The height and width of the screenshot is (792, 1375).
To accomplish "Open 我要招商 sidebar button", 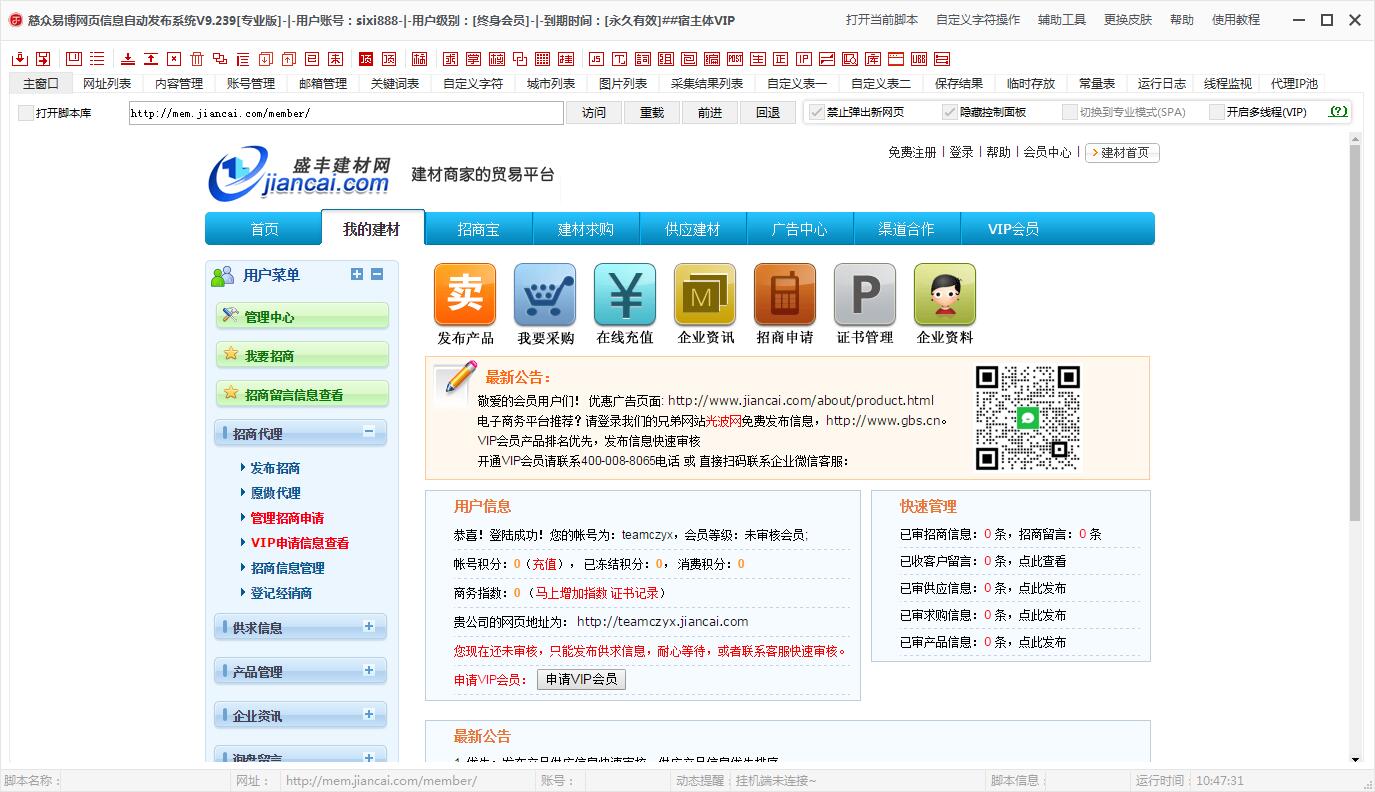I will [x=302, y=355].
